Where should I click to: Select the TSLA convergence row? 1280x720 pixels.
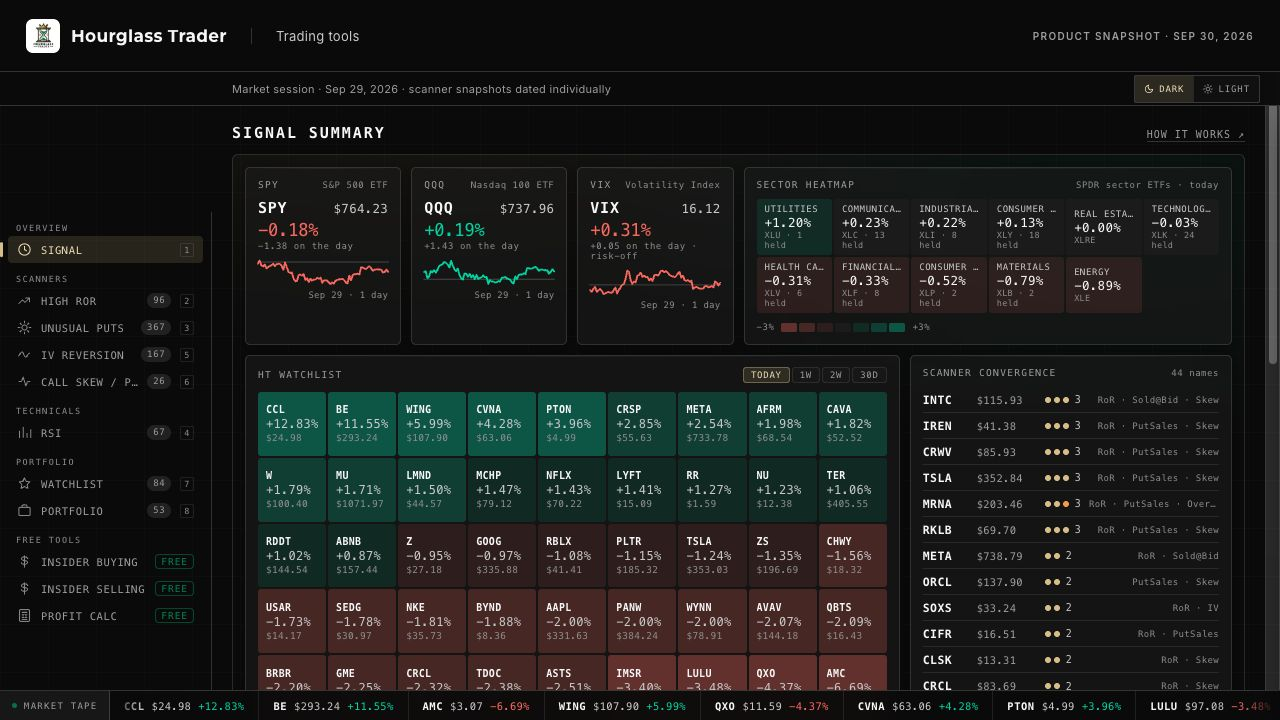(1070, 478)
